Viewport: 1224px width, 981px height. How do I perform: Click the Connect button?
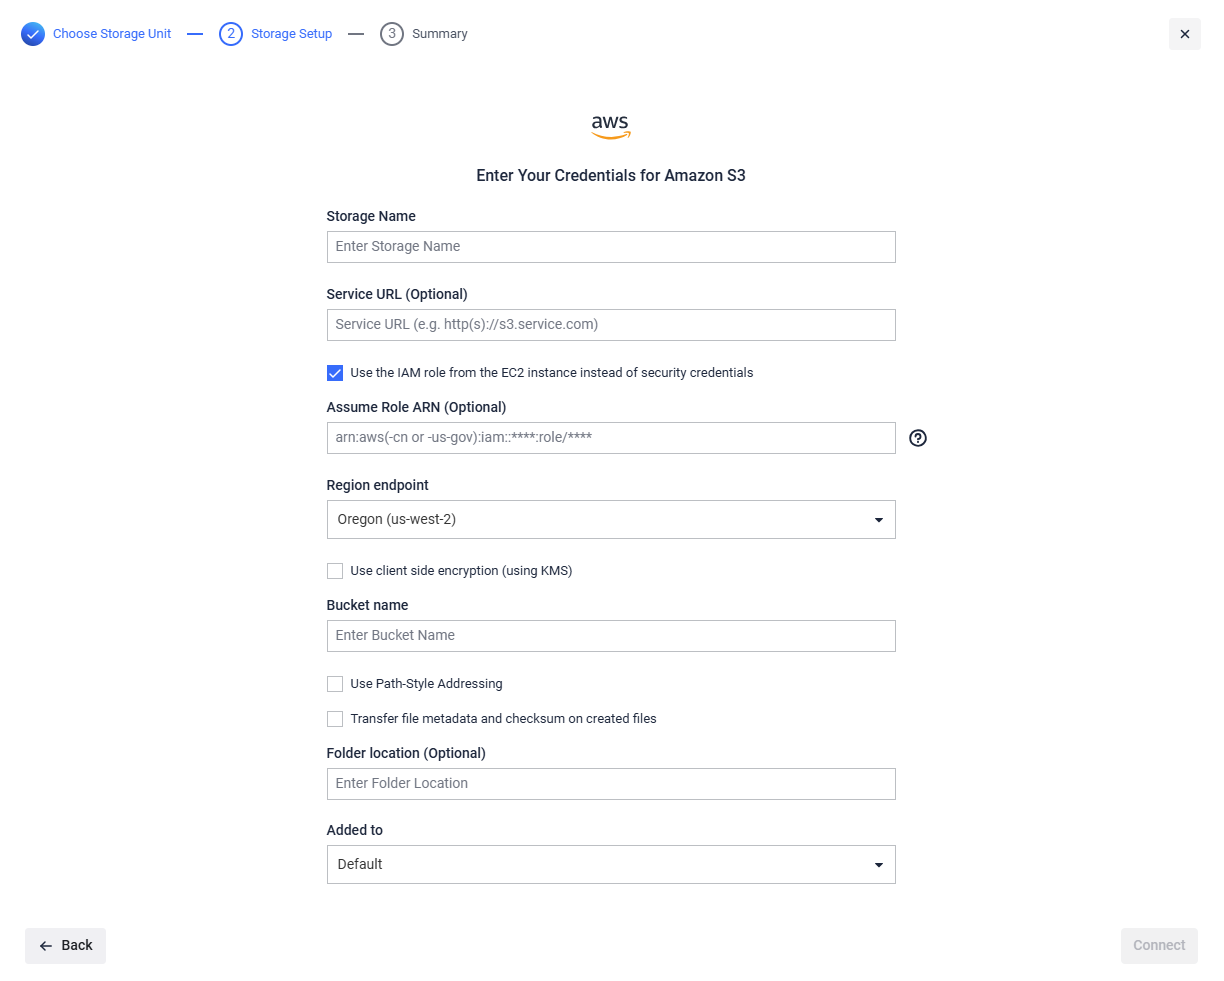point(1159,946)
